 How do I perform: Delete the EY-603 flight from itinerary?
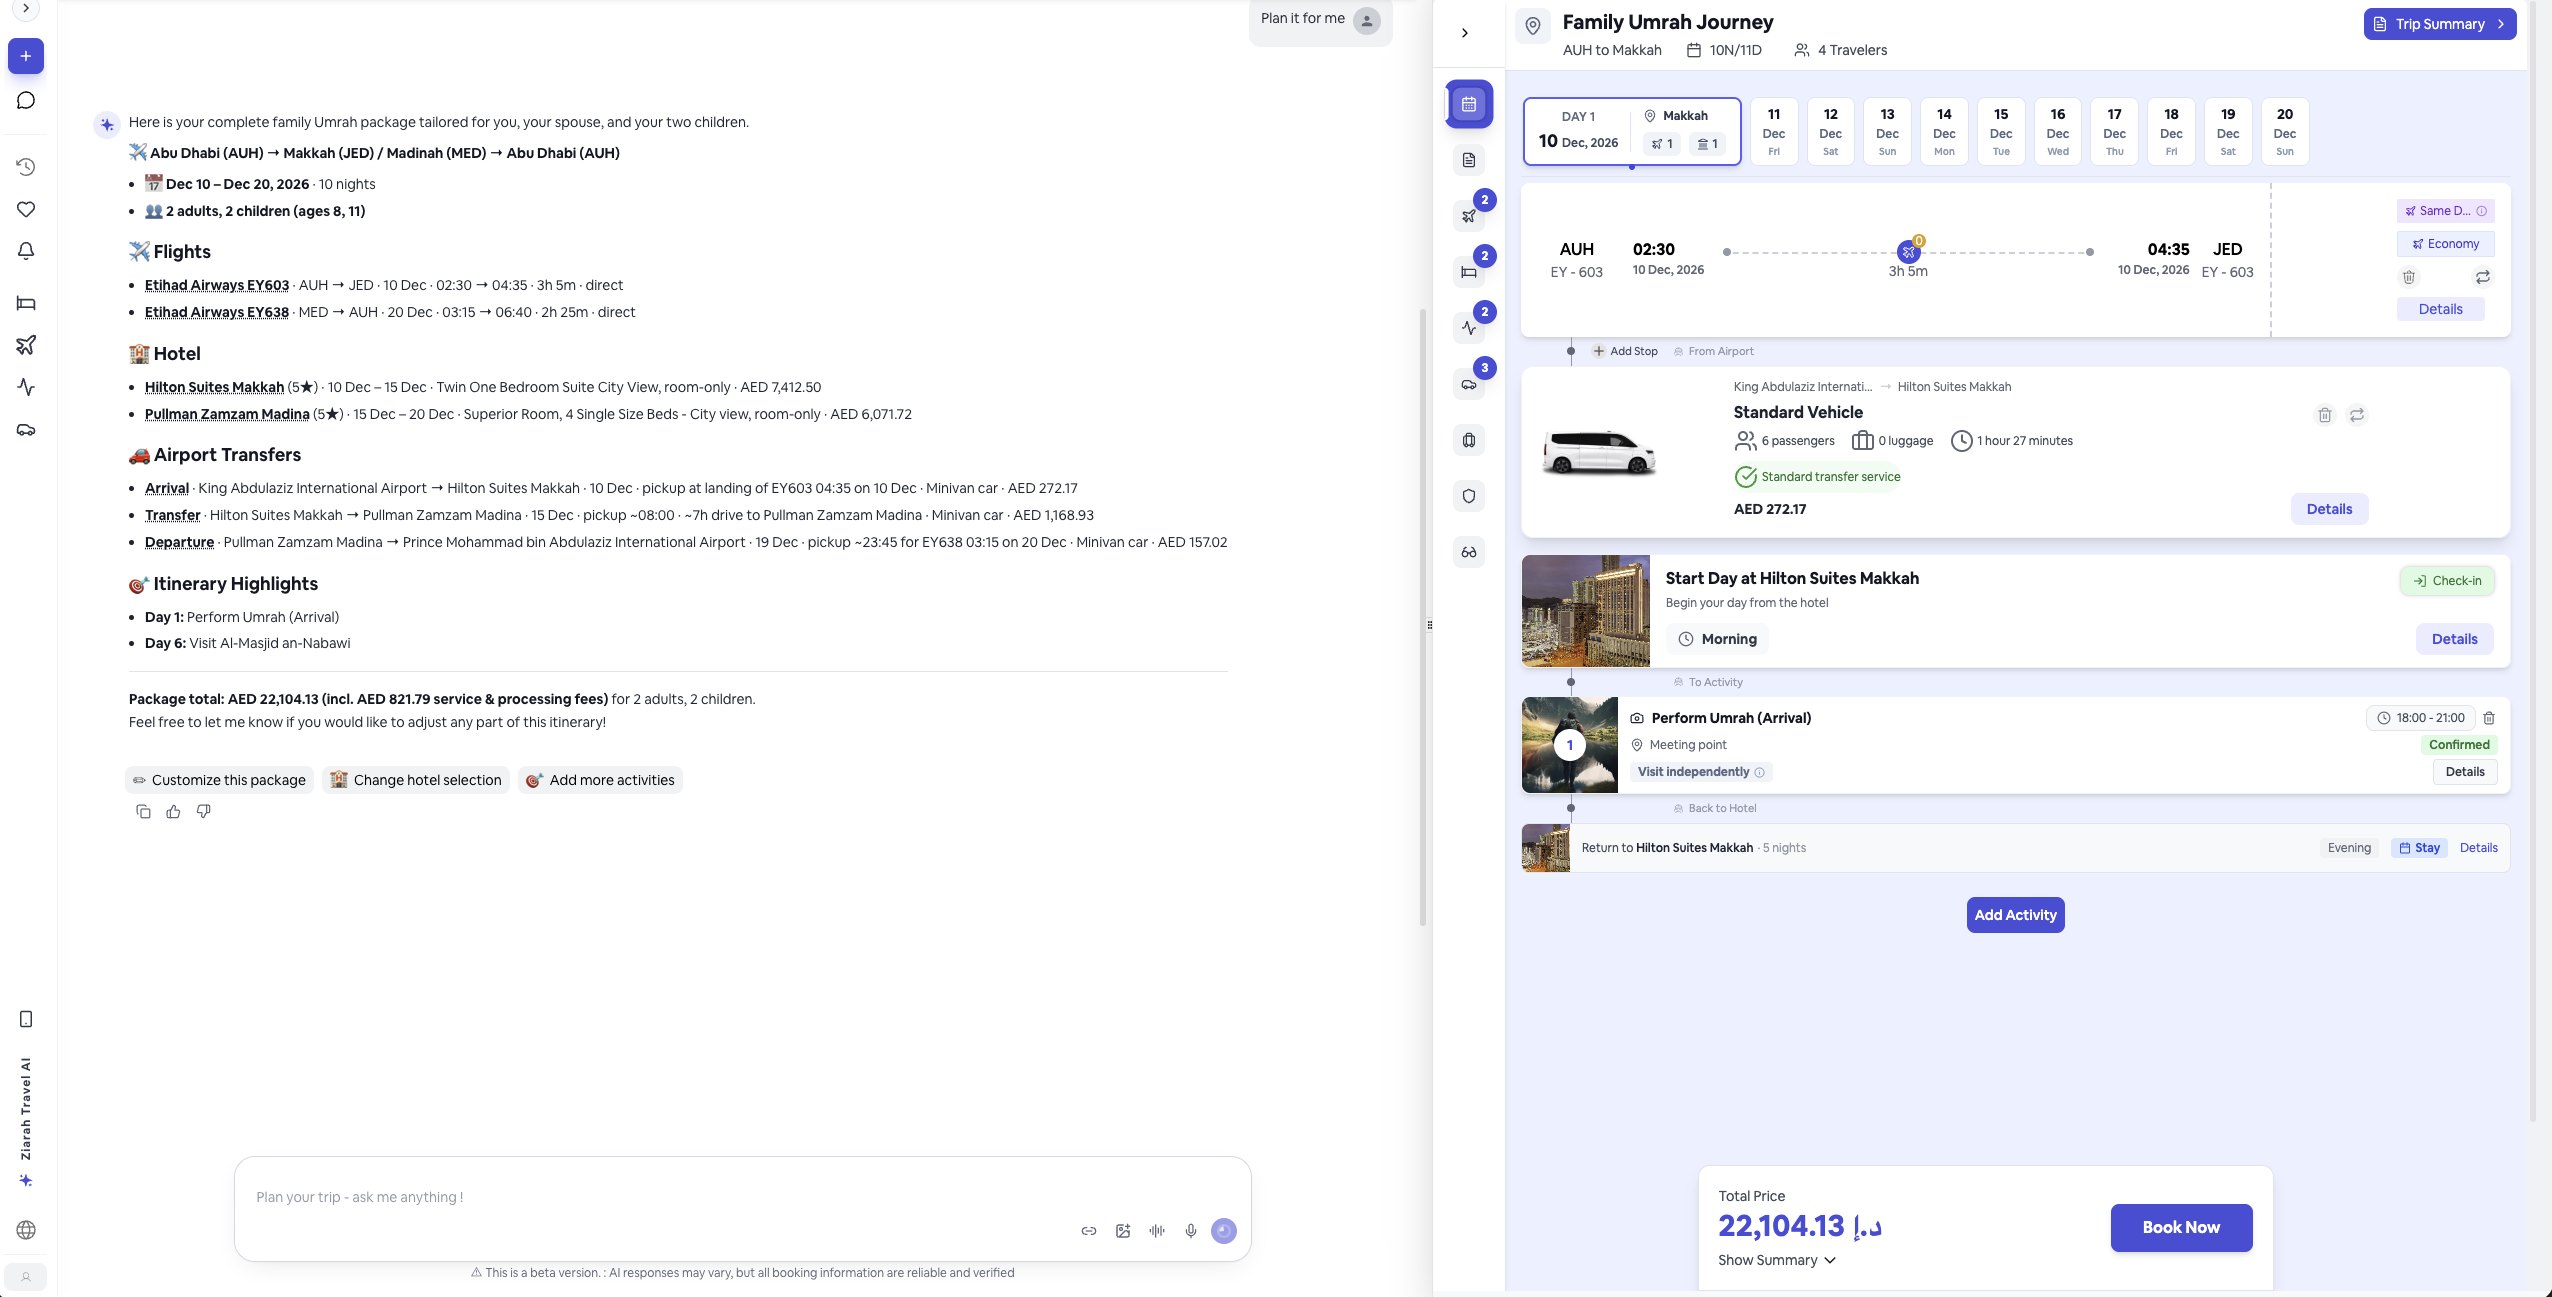click(x=2409, y=277)
